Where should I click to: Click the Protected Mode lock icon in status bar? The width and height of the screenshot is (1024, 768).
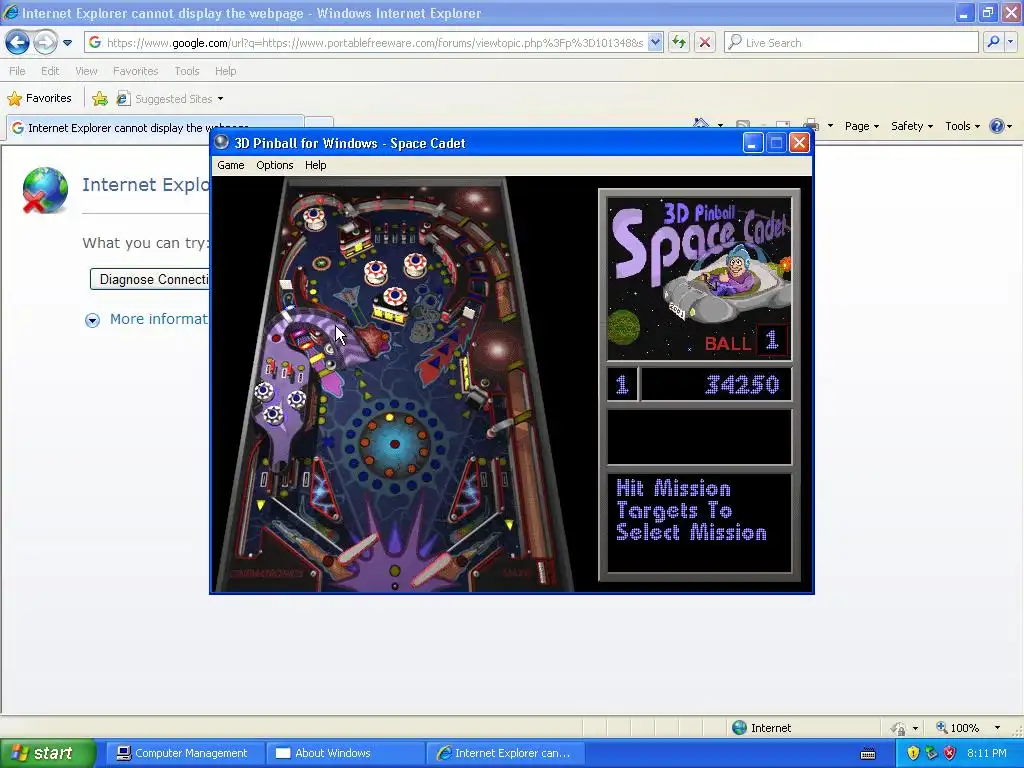coord(899,728)
